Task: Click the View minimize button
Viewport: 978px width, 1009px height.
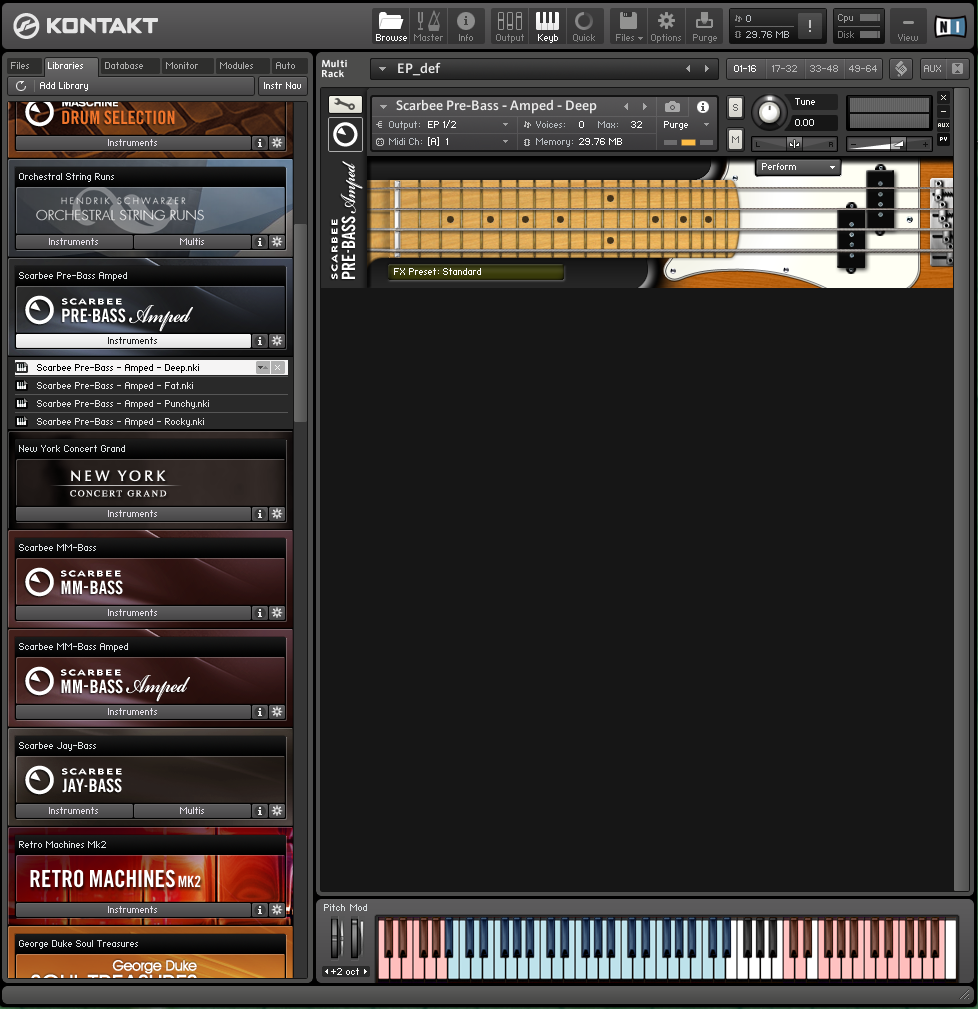Action: click(908, 27)
